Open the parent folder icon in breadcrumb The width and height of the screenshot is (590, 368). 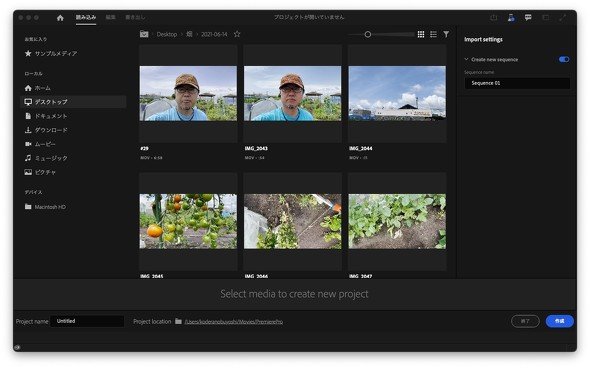tap(144, 34)
